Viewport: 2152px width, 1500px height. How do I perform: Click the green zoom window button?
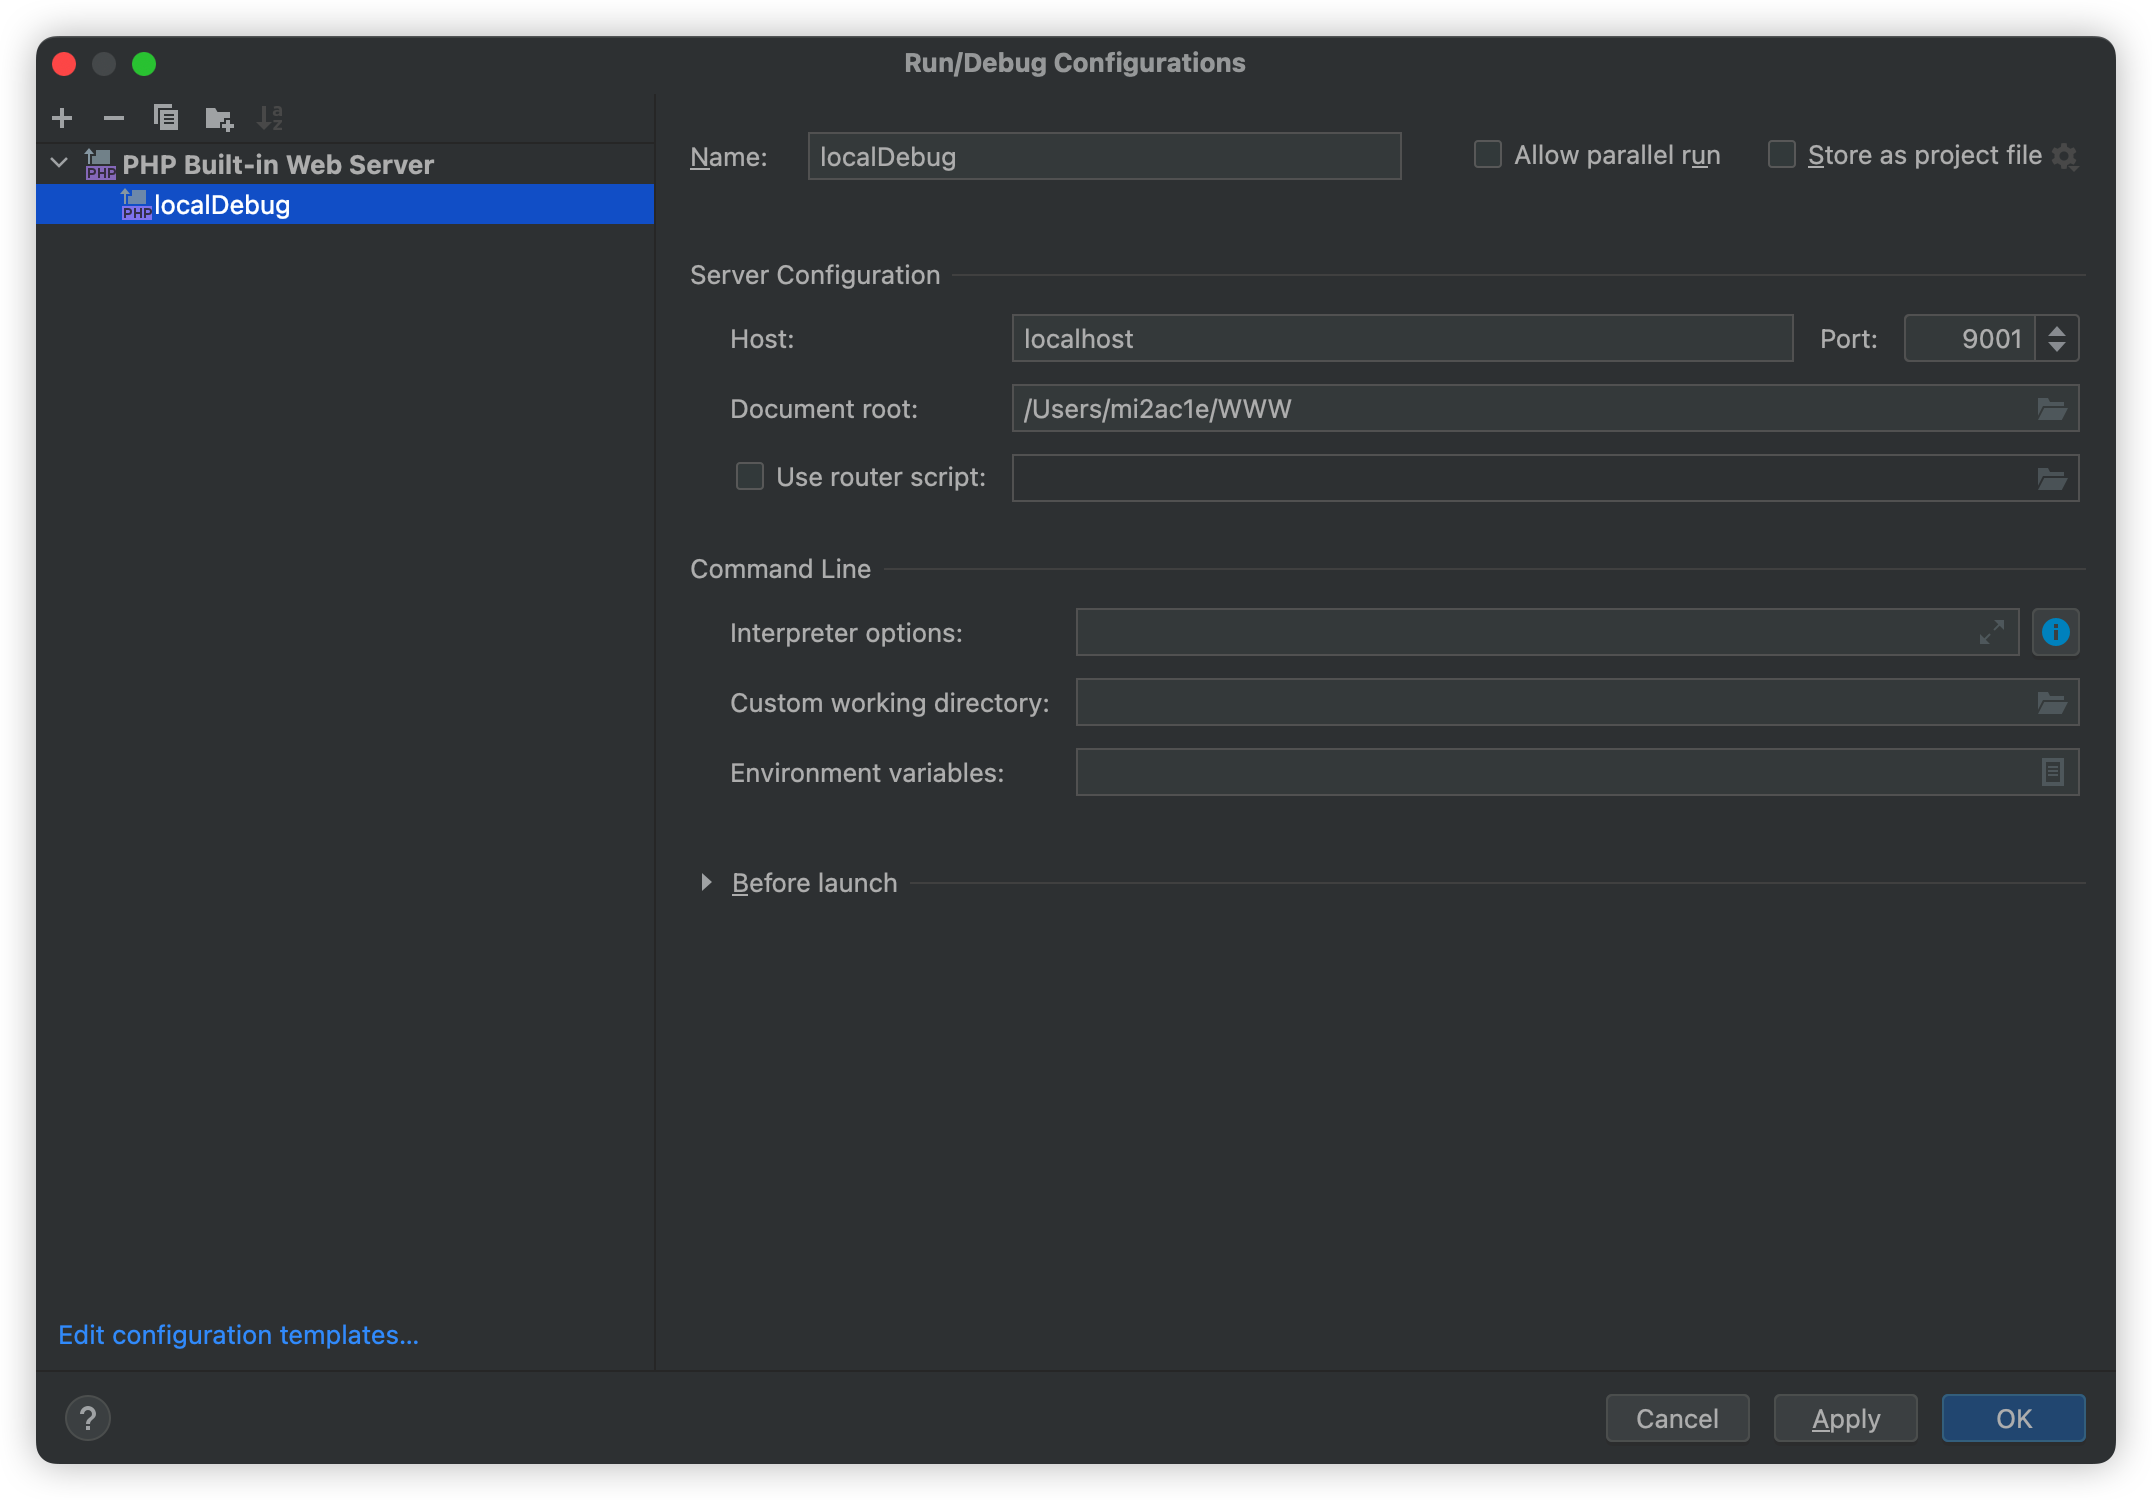144,64
